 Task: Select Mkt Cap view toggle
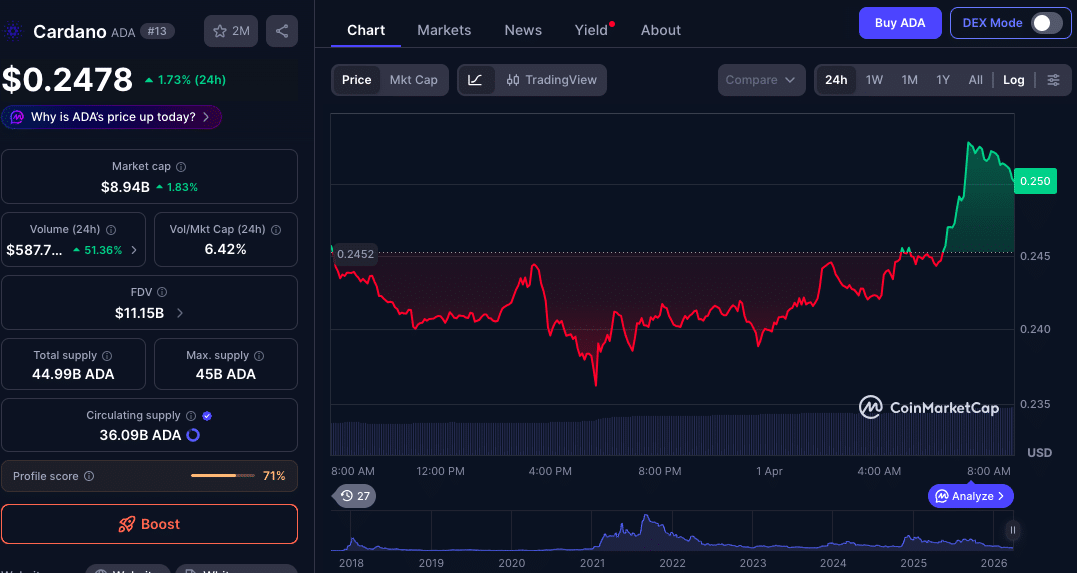413,80
